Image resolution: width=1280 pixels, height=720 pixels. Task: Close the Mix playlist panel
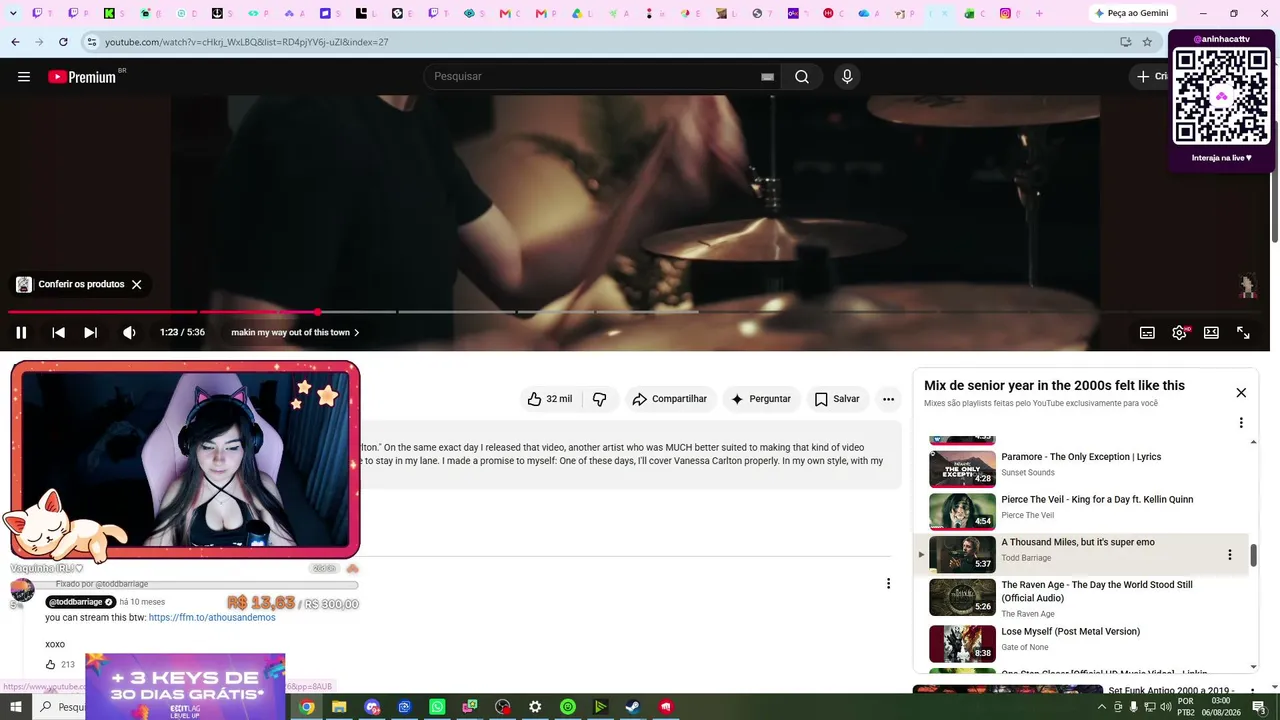point(1241,393)
